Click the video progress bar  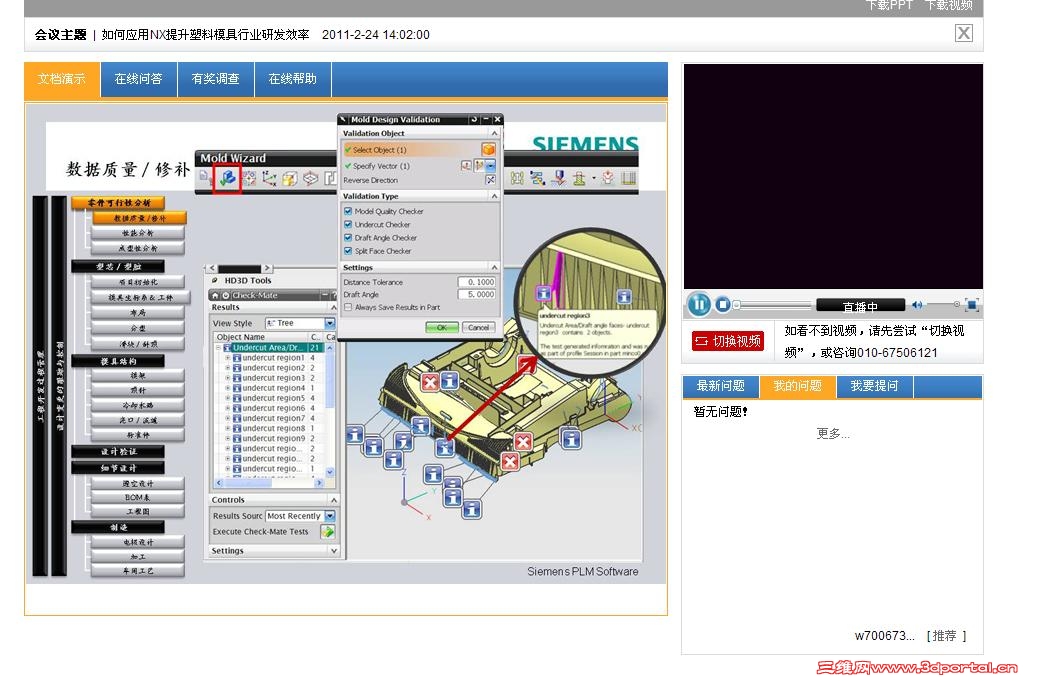click(x=773, y=305)
